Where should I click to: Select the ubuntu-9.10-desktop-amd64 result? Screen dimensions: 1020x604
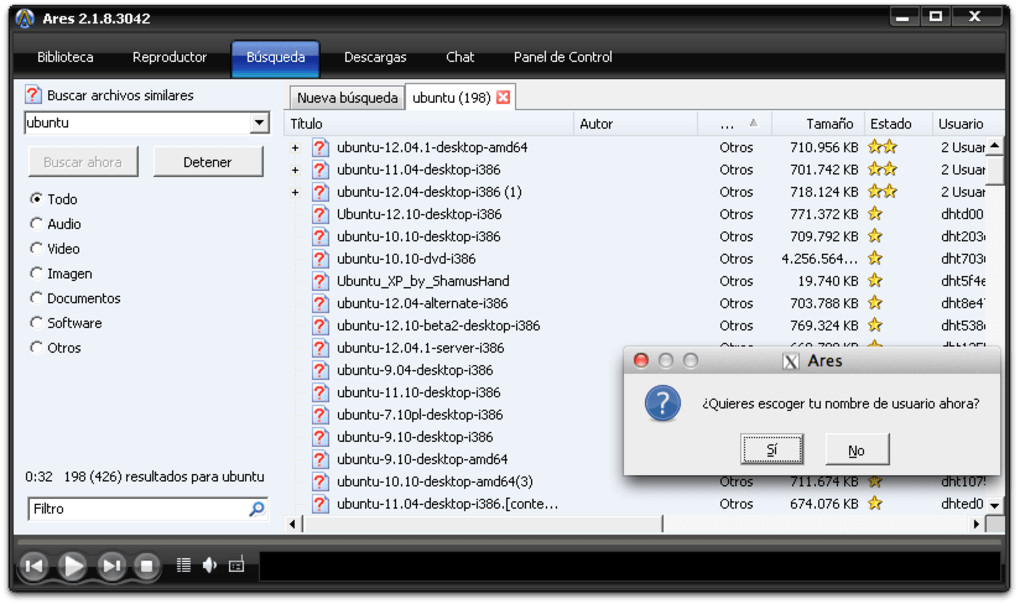tap(422, 459)
